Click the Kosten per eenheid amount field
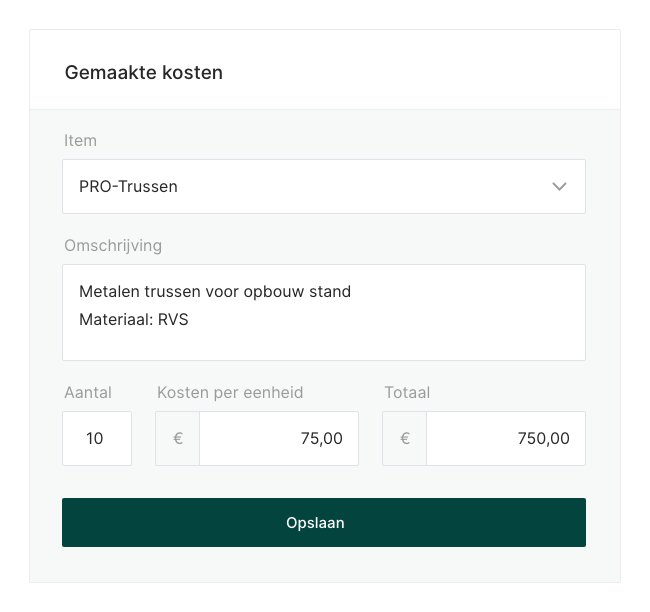The height and width of the screenshot is (612, 650). click(x=278, y=438)
